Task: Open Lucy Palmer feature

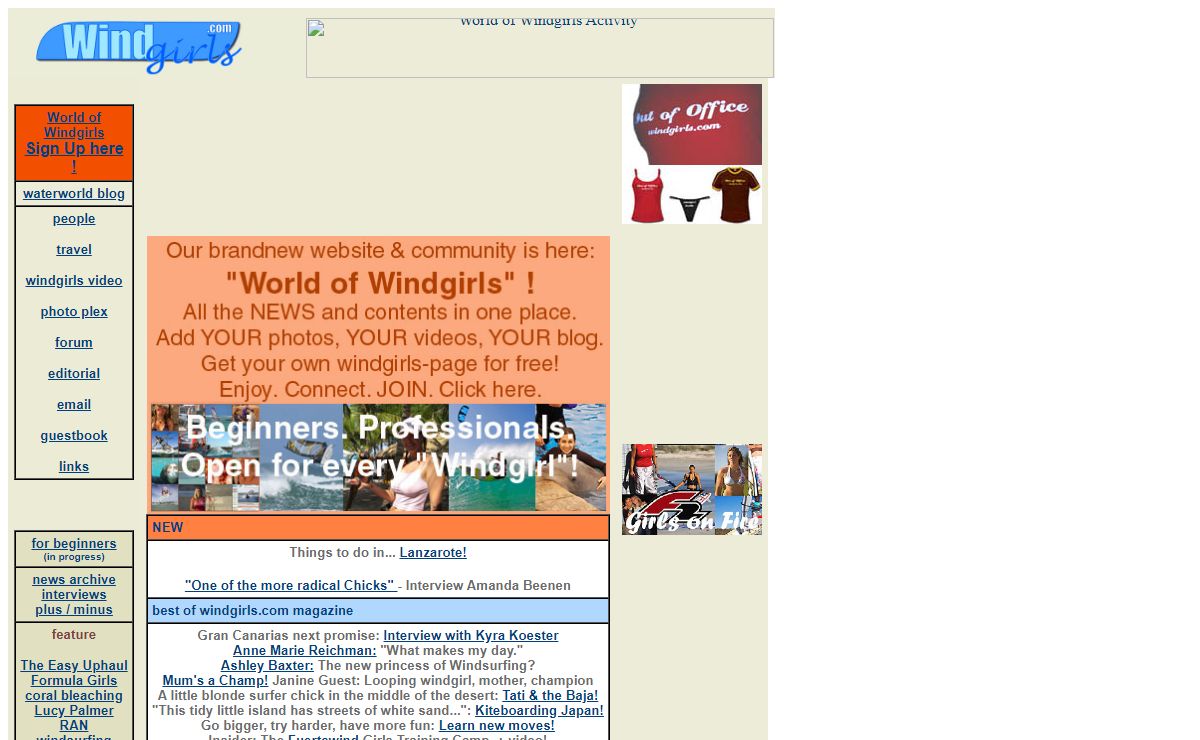Action: [x=74, y=711]
